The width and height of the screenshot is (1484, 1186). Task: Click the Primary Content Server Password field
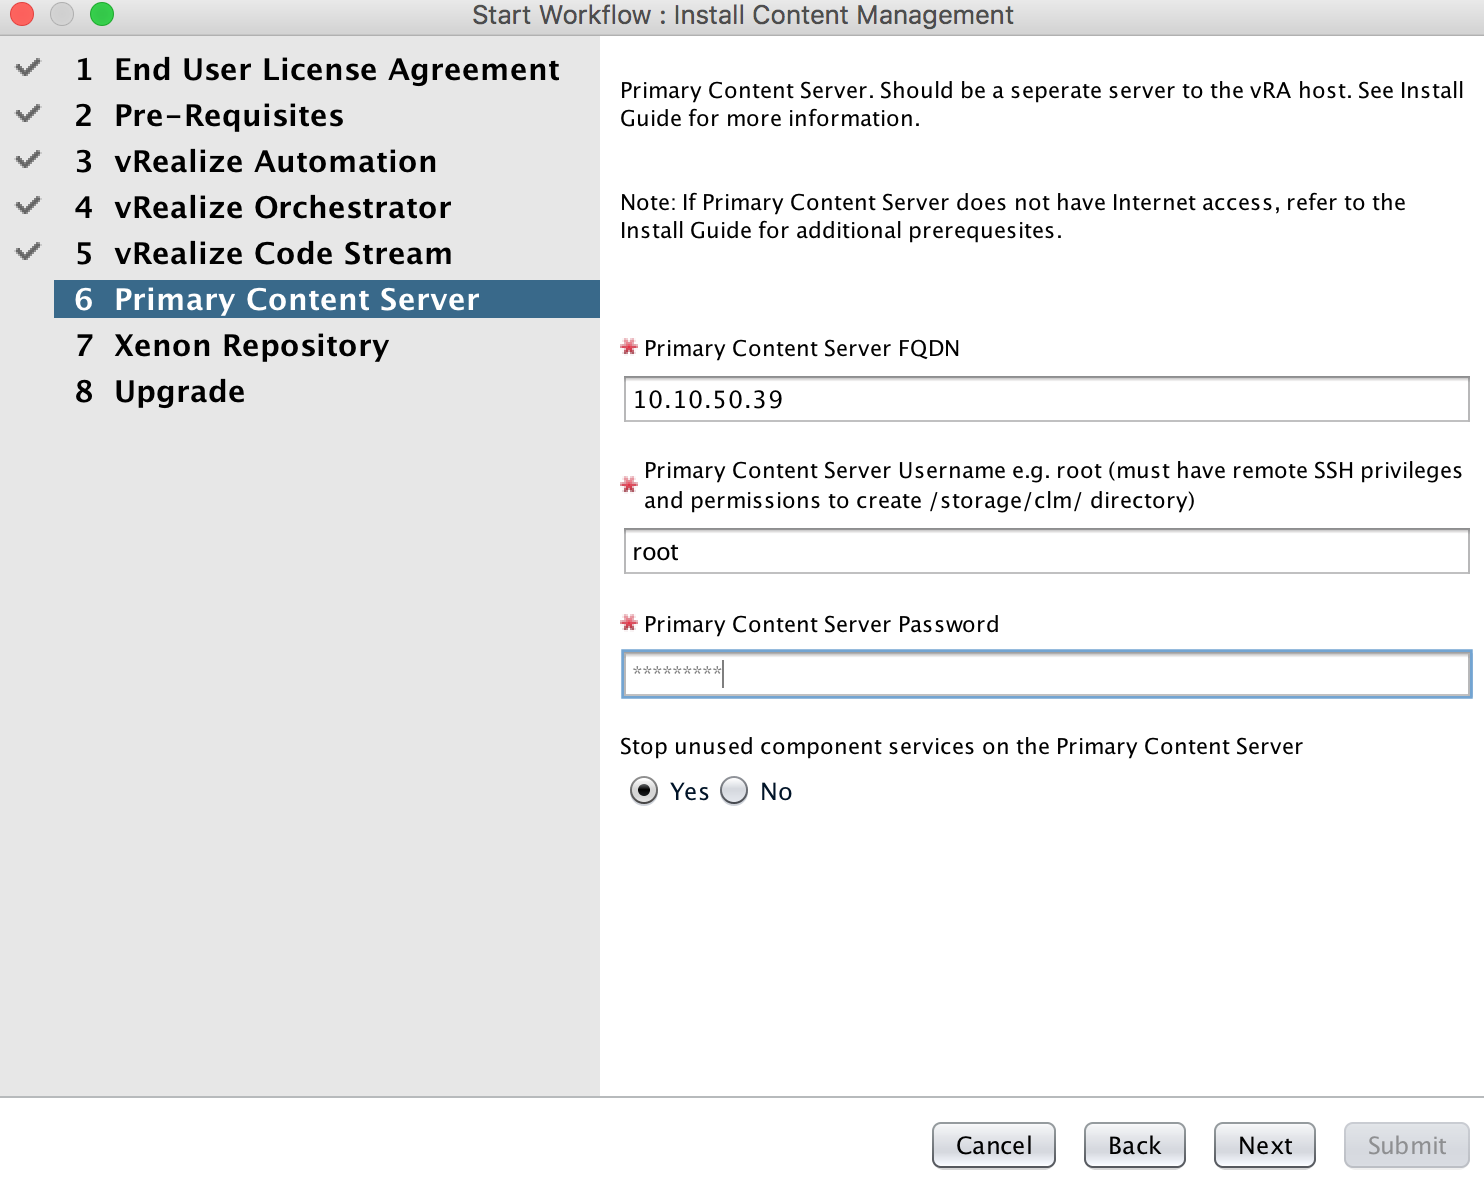click(x=1045, y=674)
